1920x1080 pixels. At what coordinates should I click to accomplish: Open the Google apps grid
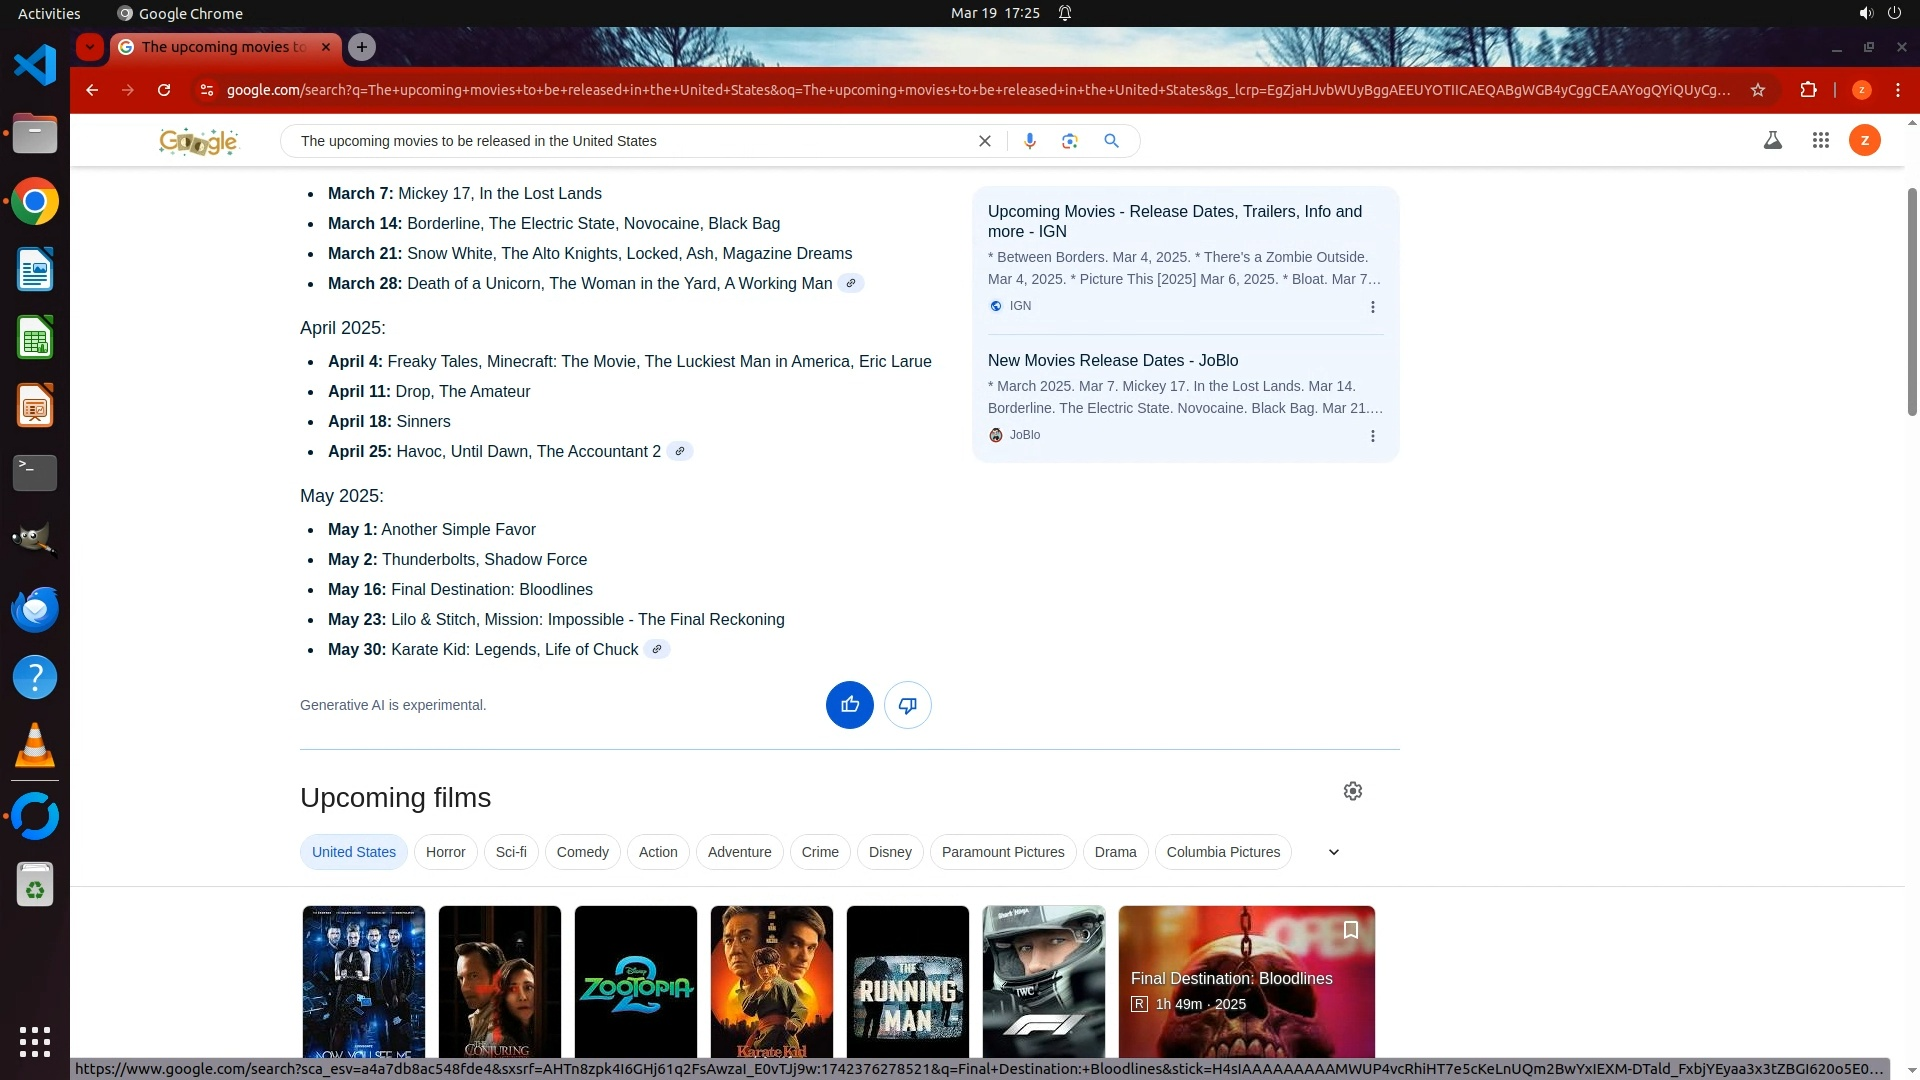1820,141
